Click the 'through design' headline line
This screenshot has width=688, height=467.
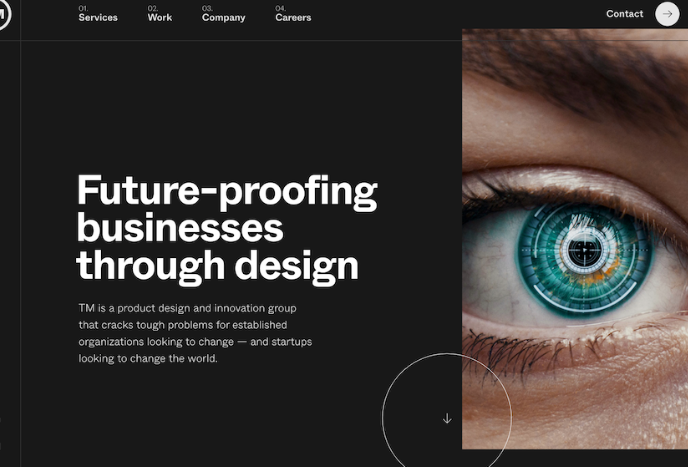217,267
